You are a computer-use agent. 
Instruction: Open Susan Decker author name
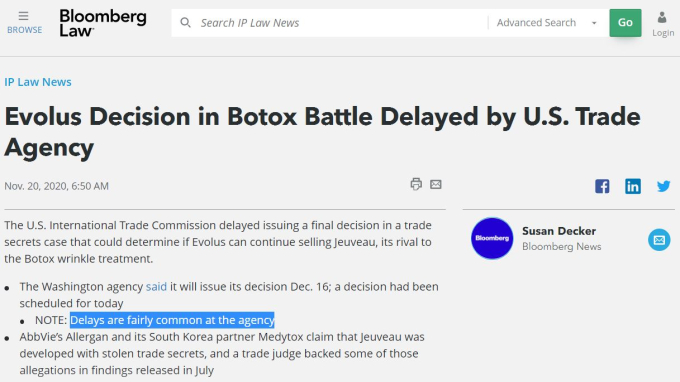coord(559,231)
